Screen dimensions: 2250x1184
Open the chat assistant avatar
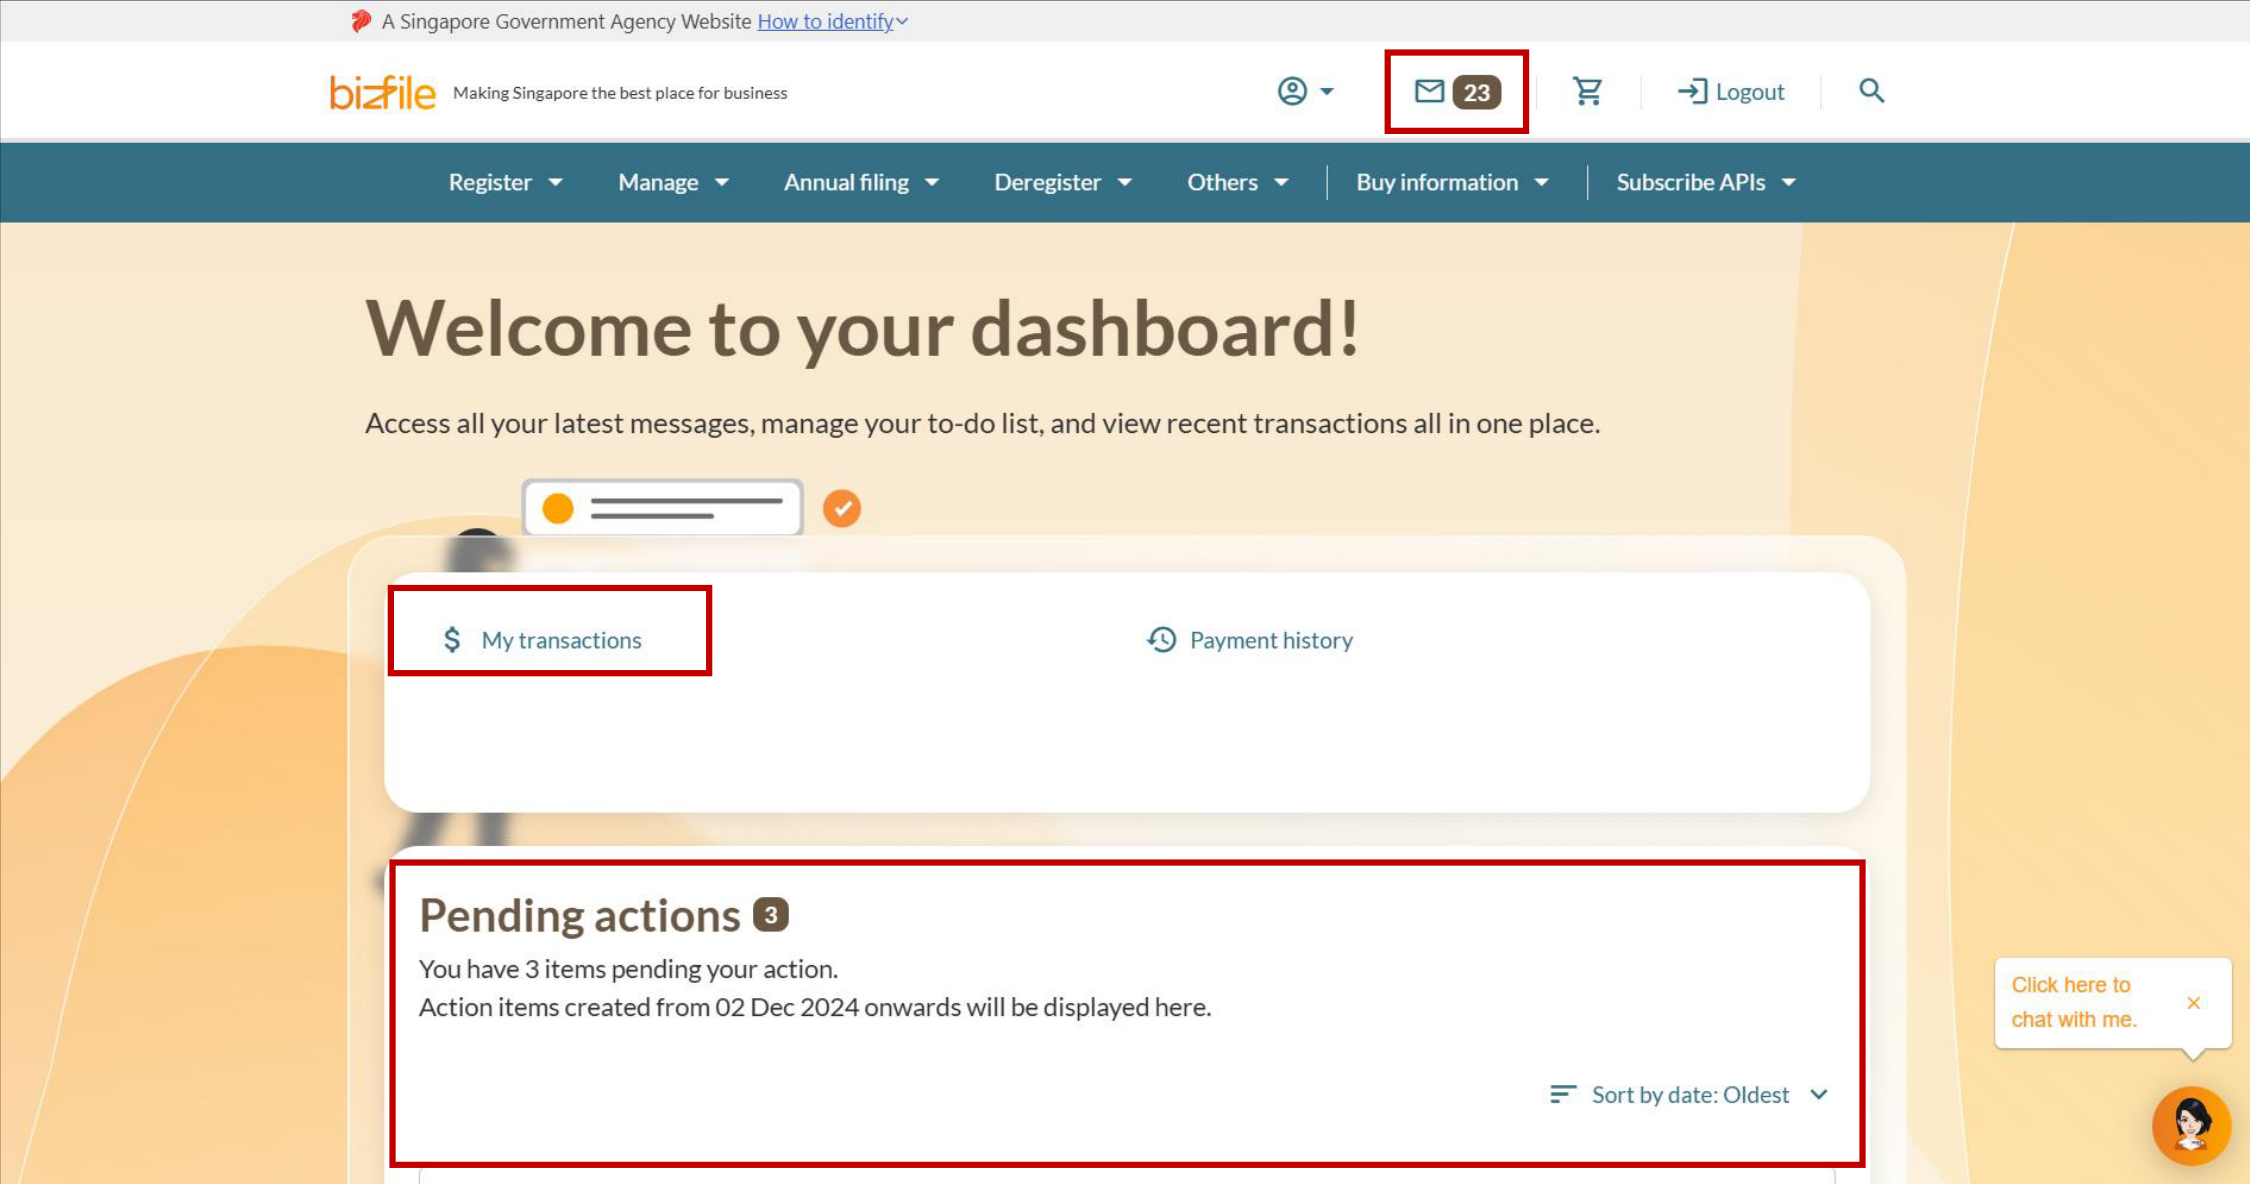click(x=2191, y=1125)
